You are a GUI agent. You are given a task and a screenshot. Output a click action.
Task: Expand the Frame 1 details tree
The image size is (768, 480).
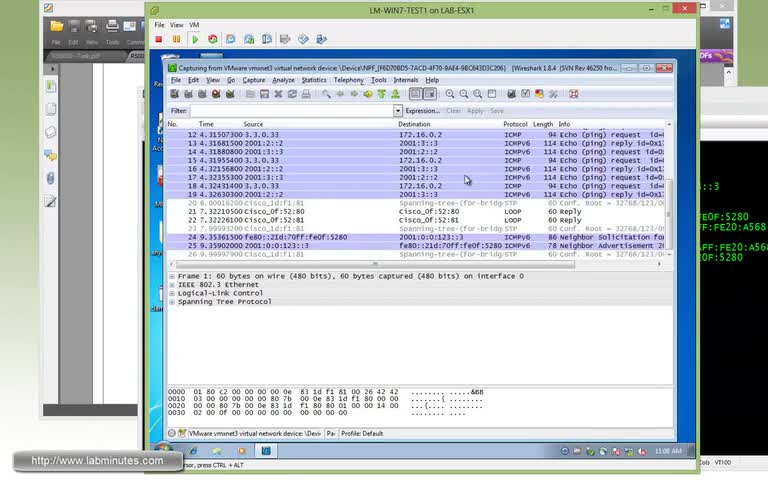(172, 276)
